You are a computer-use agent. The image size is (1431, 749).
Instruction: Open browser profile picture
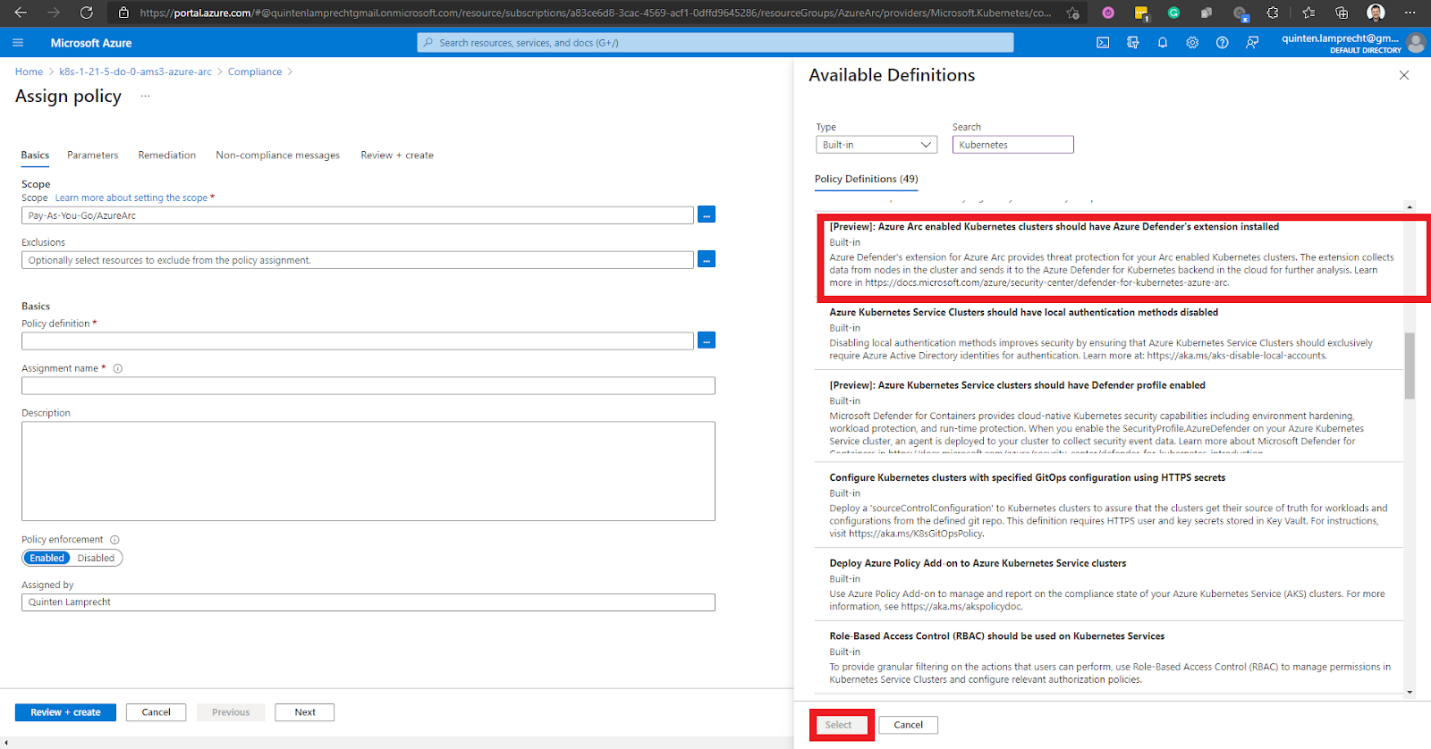click(x=1376, y=13)
